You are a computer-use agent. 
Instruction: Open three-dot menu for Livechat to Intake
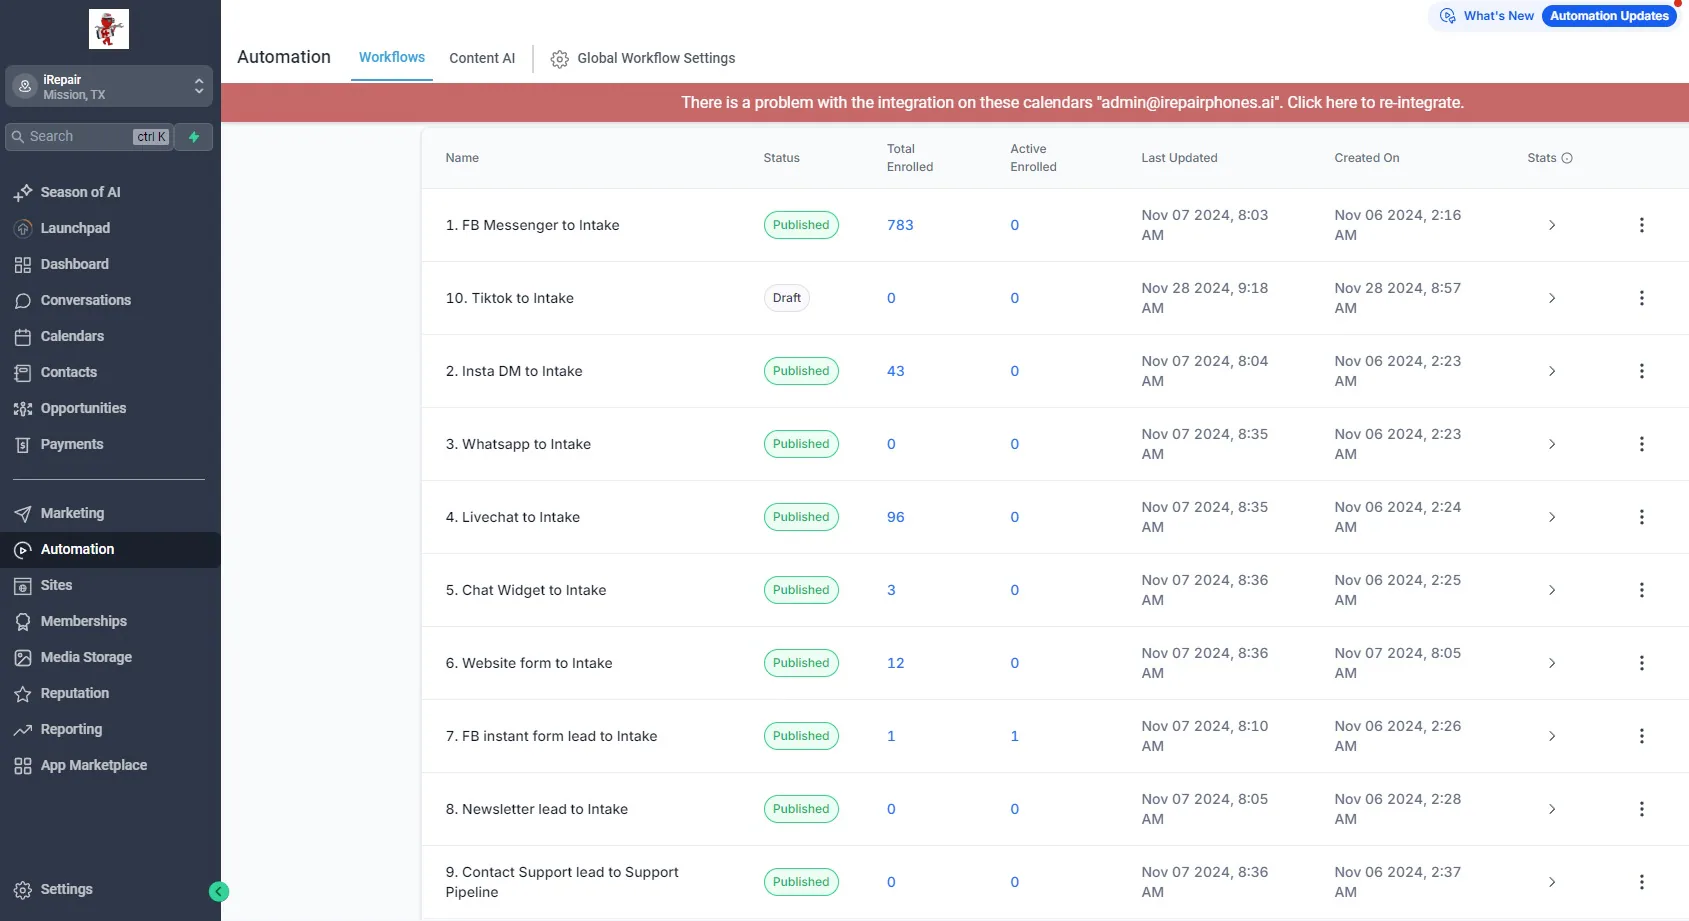coord(1641,517)
